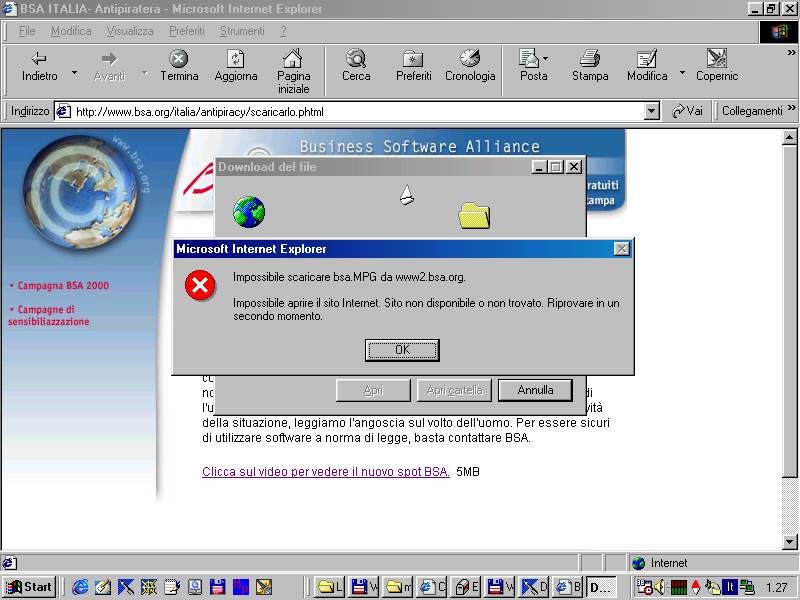Open the Visualizza menu
Image resolution: width=800 pixels, height=600 pixels.
click(x=130, y=31)
